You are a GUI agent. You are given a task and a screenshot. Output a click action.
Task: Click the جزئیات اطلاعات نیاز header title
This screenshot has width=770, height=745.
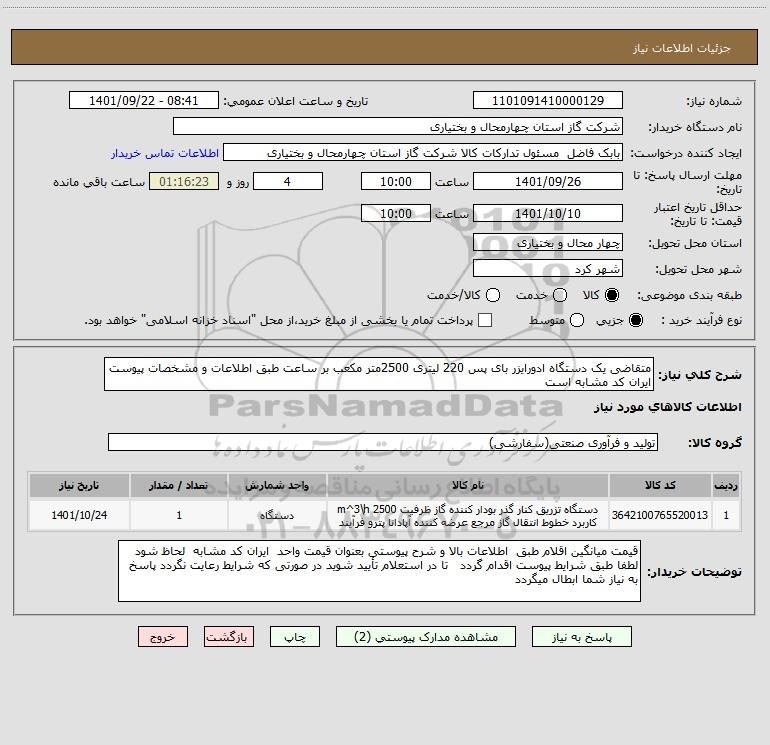point(682,48)
